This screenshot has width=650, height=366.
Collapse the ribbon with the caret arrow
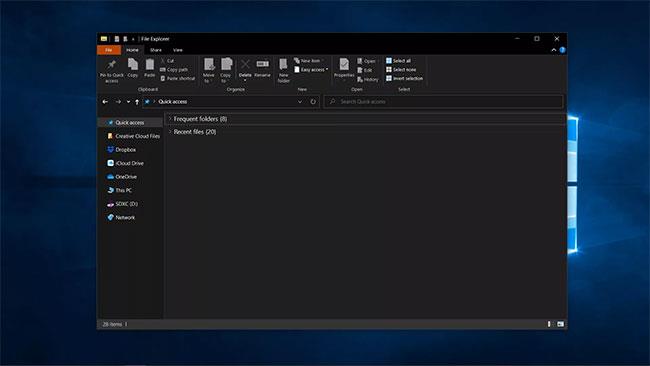coord(554,50)
